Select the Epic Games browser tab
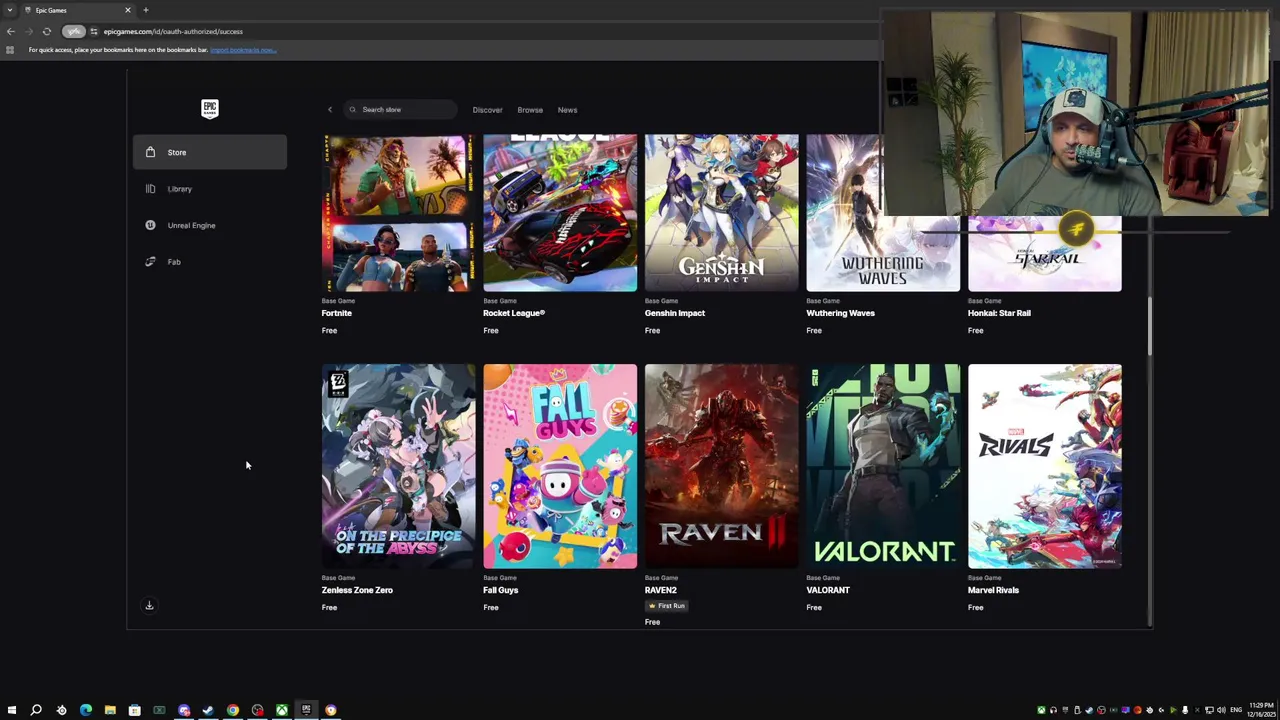Image resolution: width=1280 pixels, height=720 pixels. click(x=77, y=10)
